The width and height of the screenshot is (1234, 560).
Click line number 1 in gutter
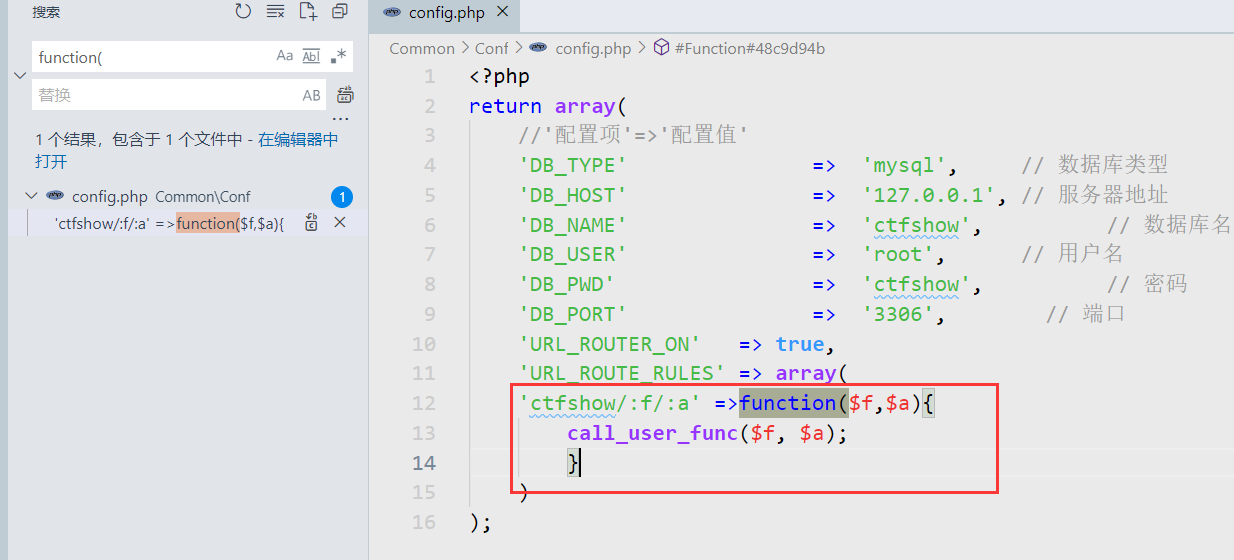[x=430, y=77]
